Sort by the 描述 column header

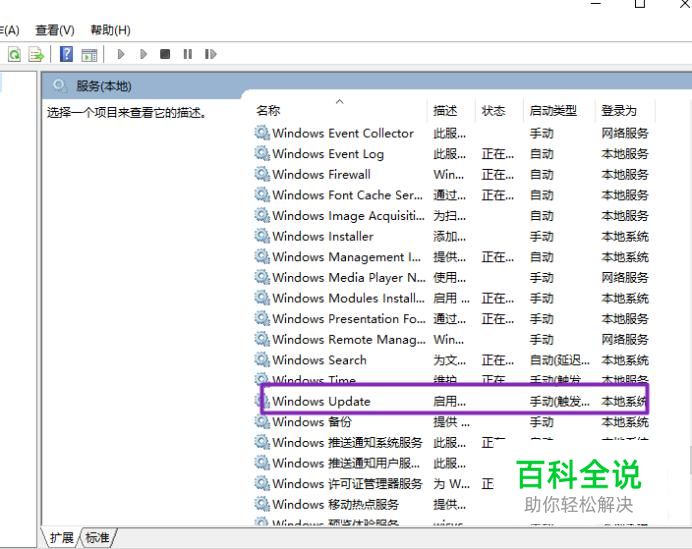point(445,110)
